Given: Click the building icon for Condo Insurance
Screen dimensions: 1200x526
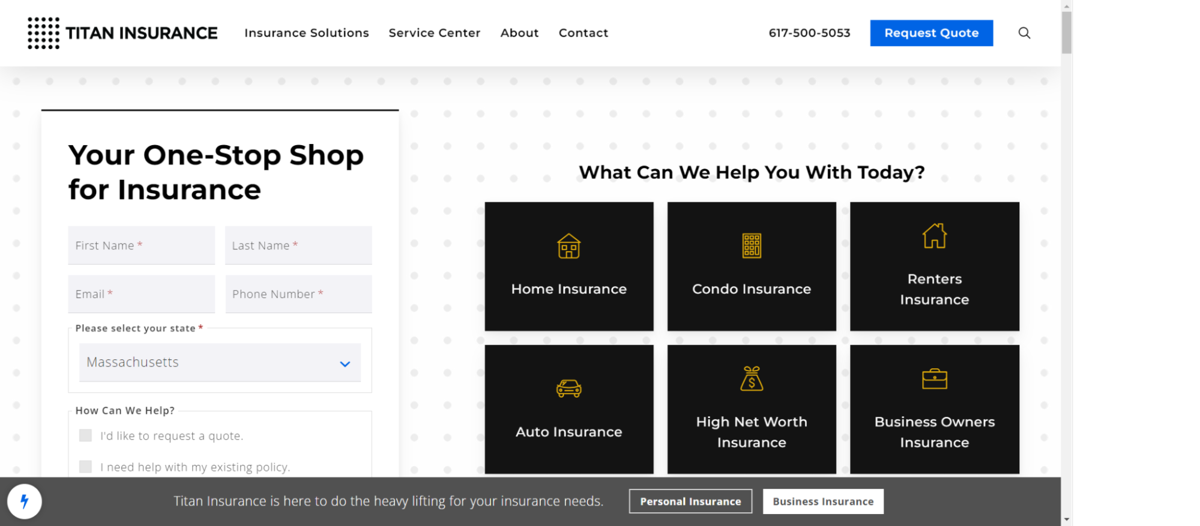Looking at the screenshot, I should 752,246.
